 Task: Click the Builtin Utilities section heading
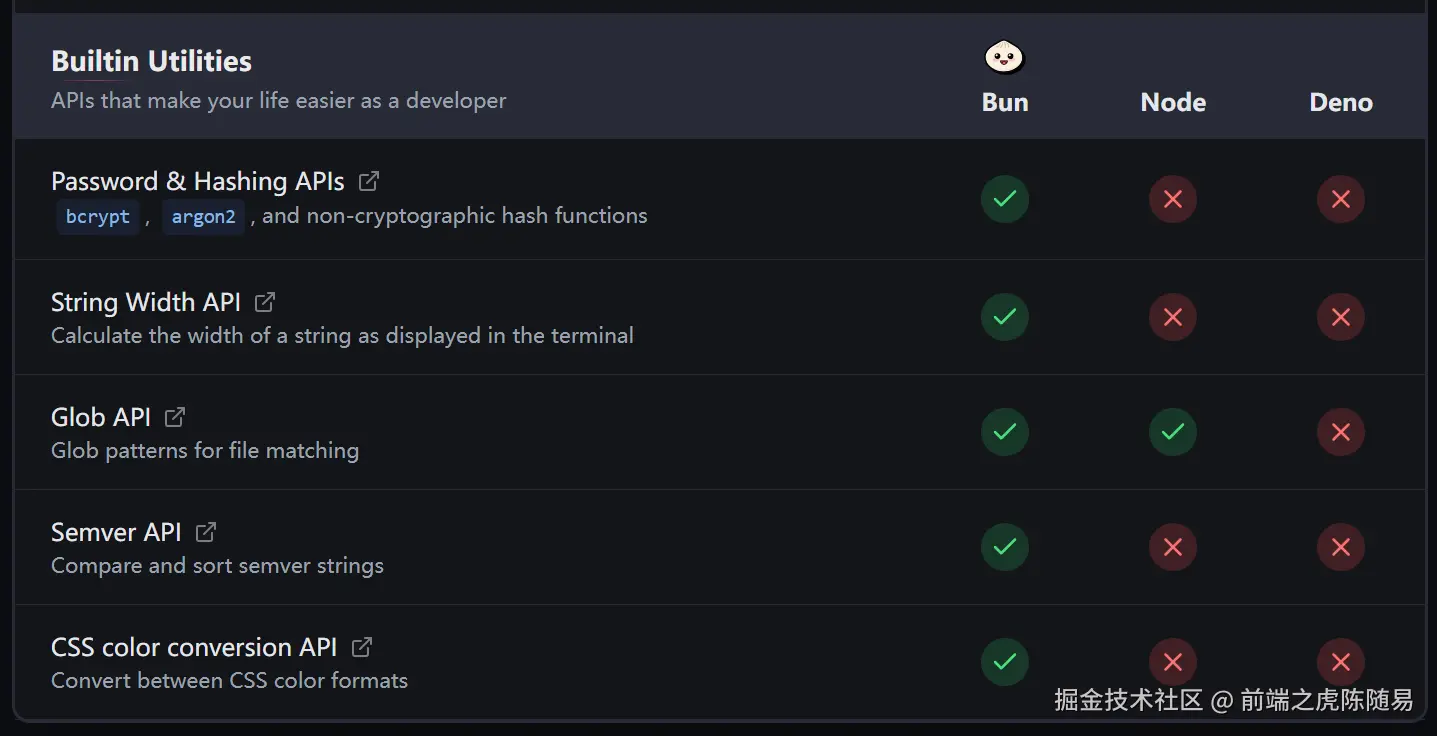pos(151,61)
